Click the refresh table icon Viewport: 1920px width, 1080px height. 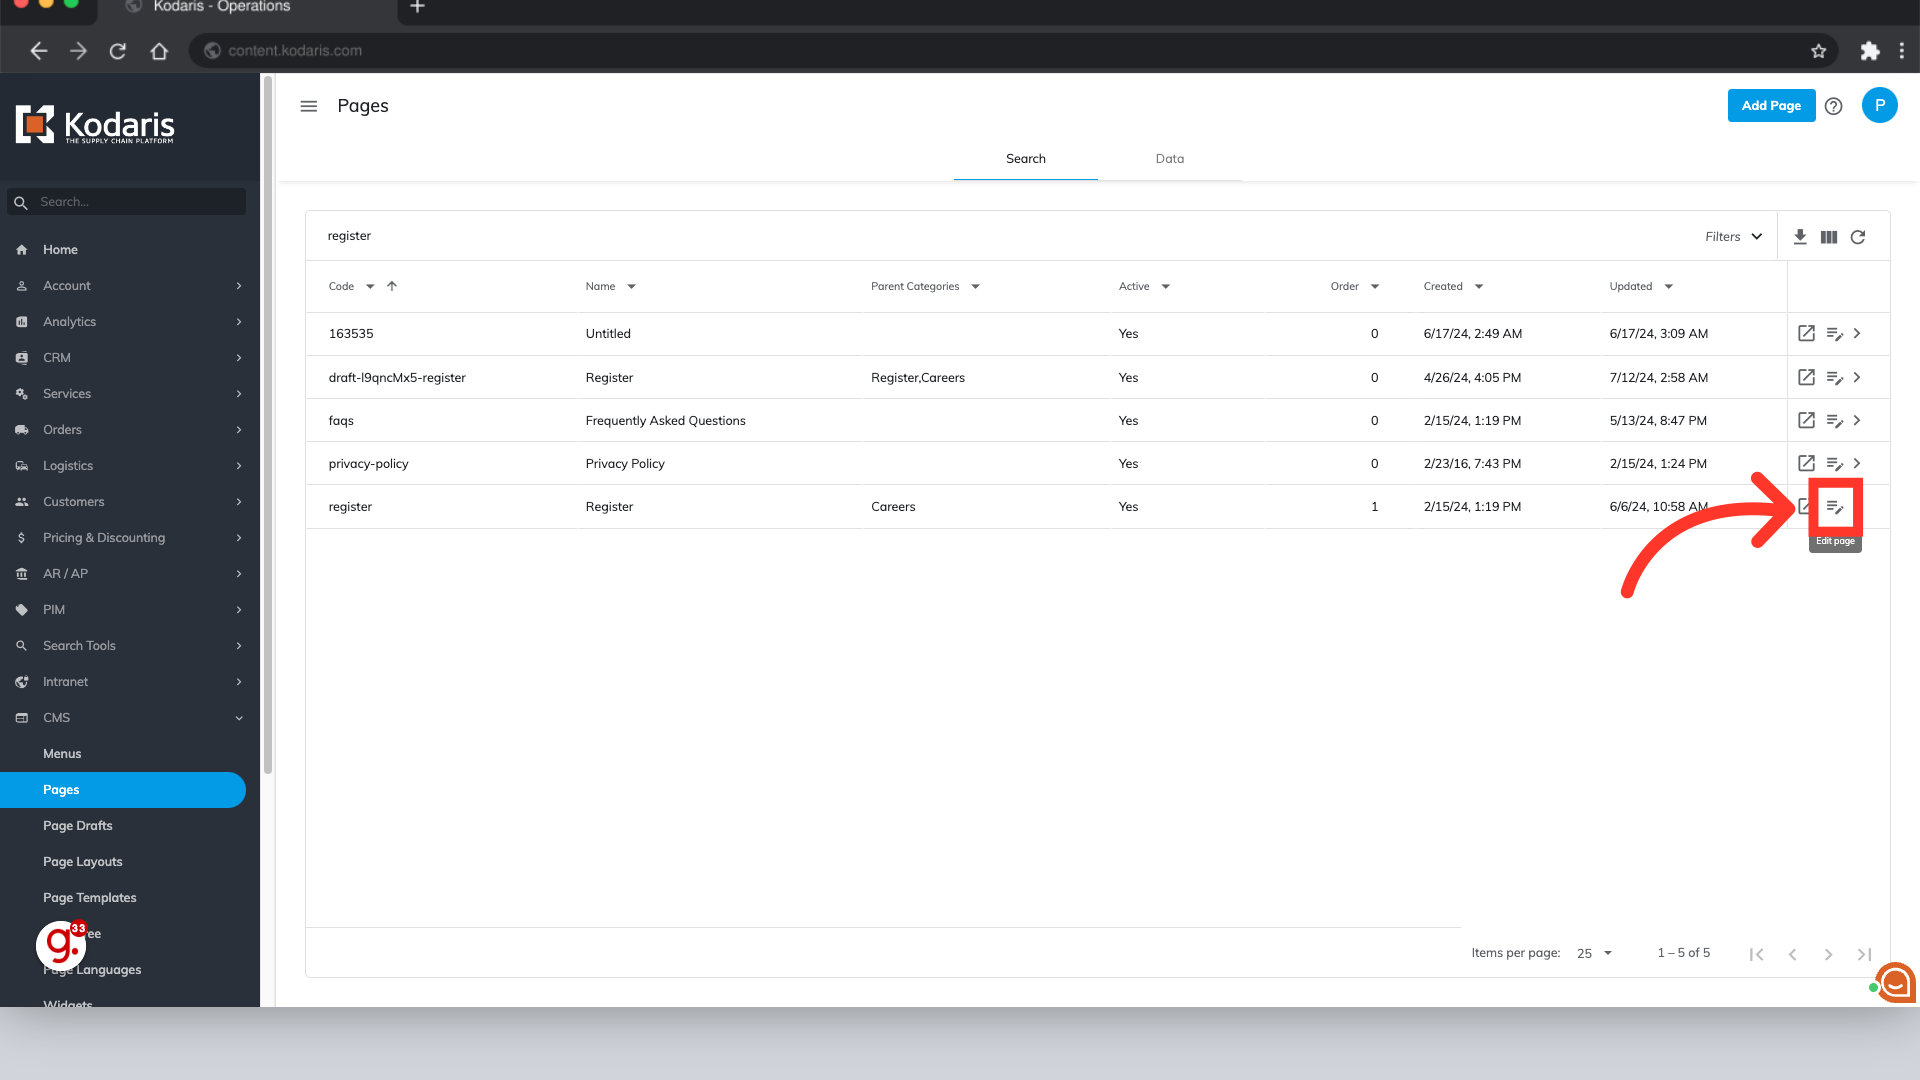pyautogui.click(x=1857, y=237)
